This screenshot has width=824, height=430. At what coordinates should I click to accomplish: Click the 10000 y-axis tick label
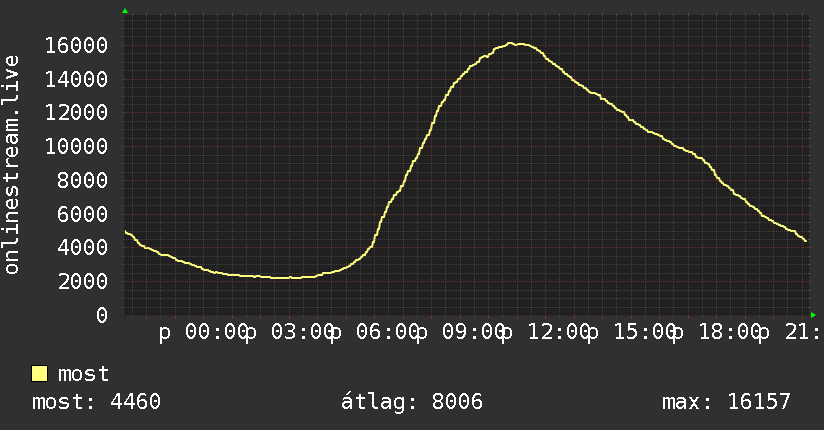click(x=76, y=146)
